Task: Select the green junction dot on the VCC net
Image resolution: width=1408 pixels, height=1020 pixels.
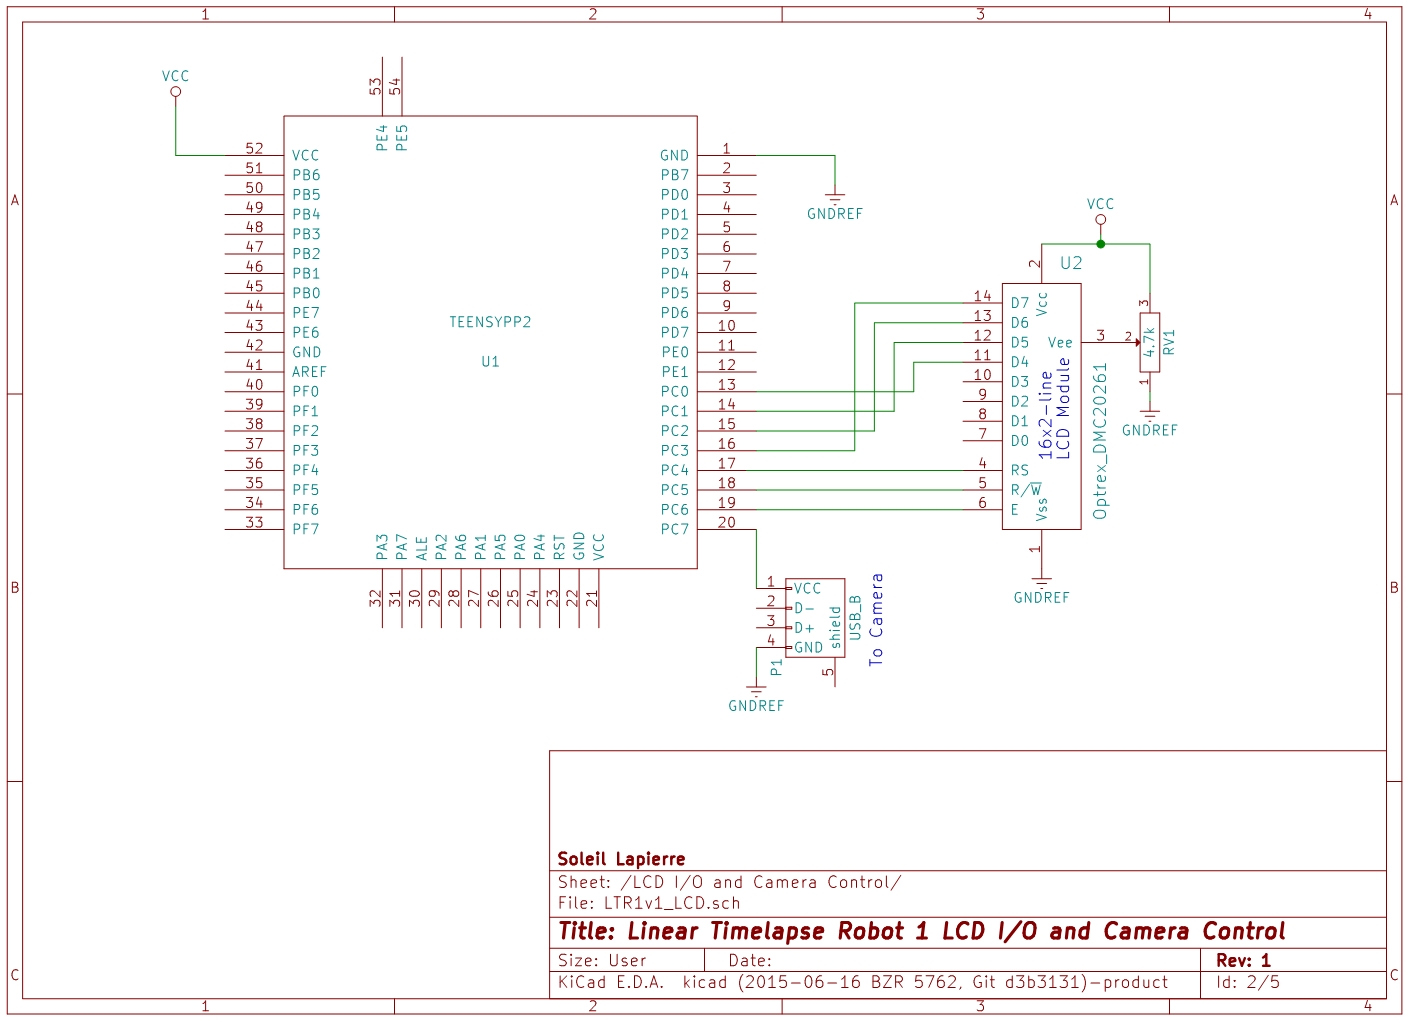Action: pos(1100,242)
